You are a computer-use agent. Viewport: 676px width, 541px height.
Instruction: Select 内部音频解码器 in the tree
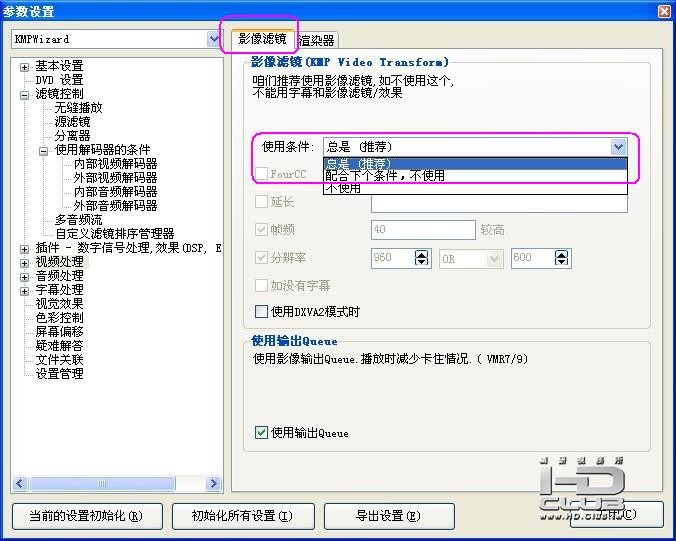116,192
